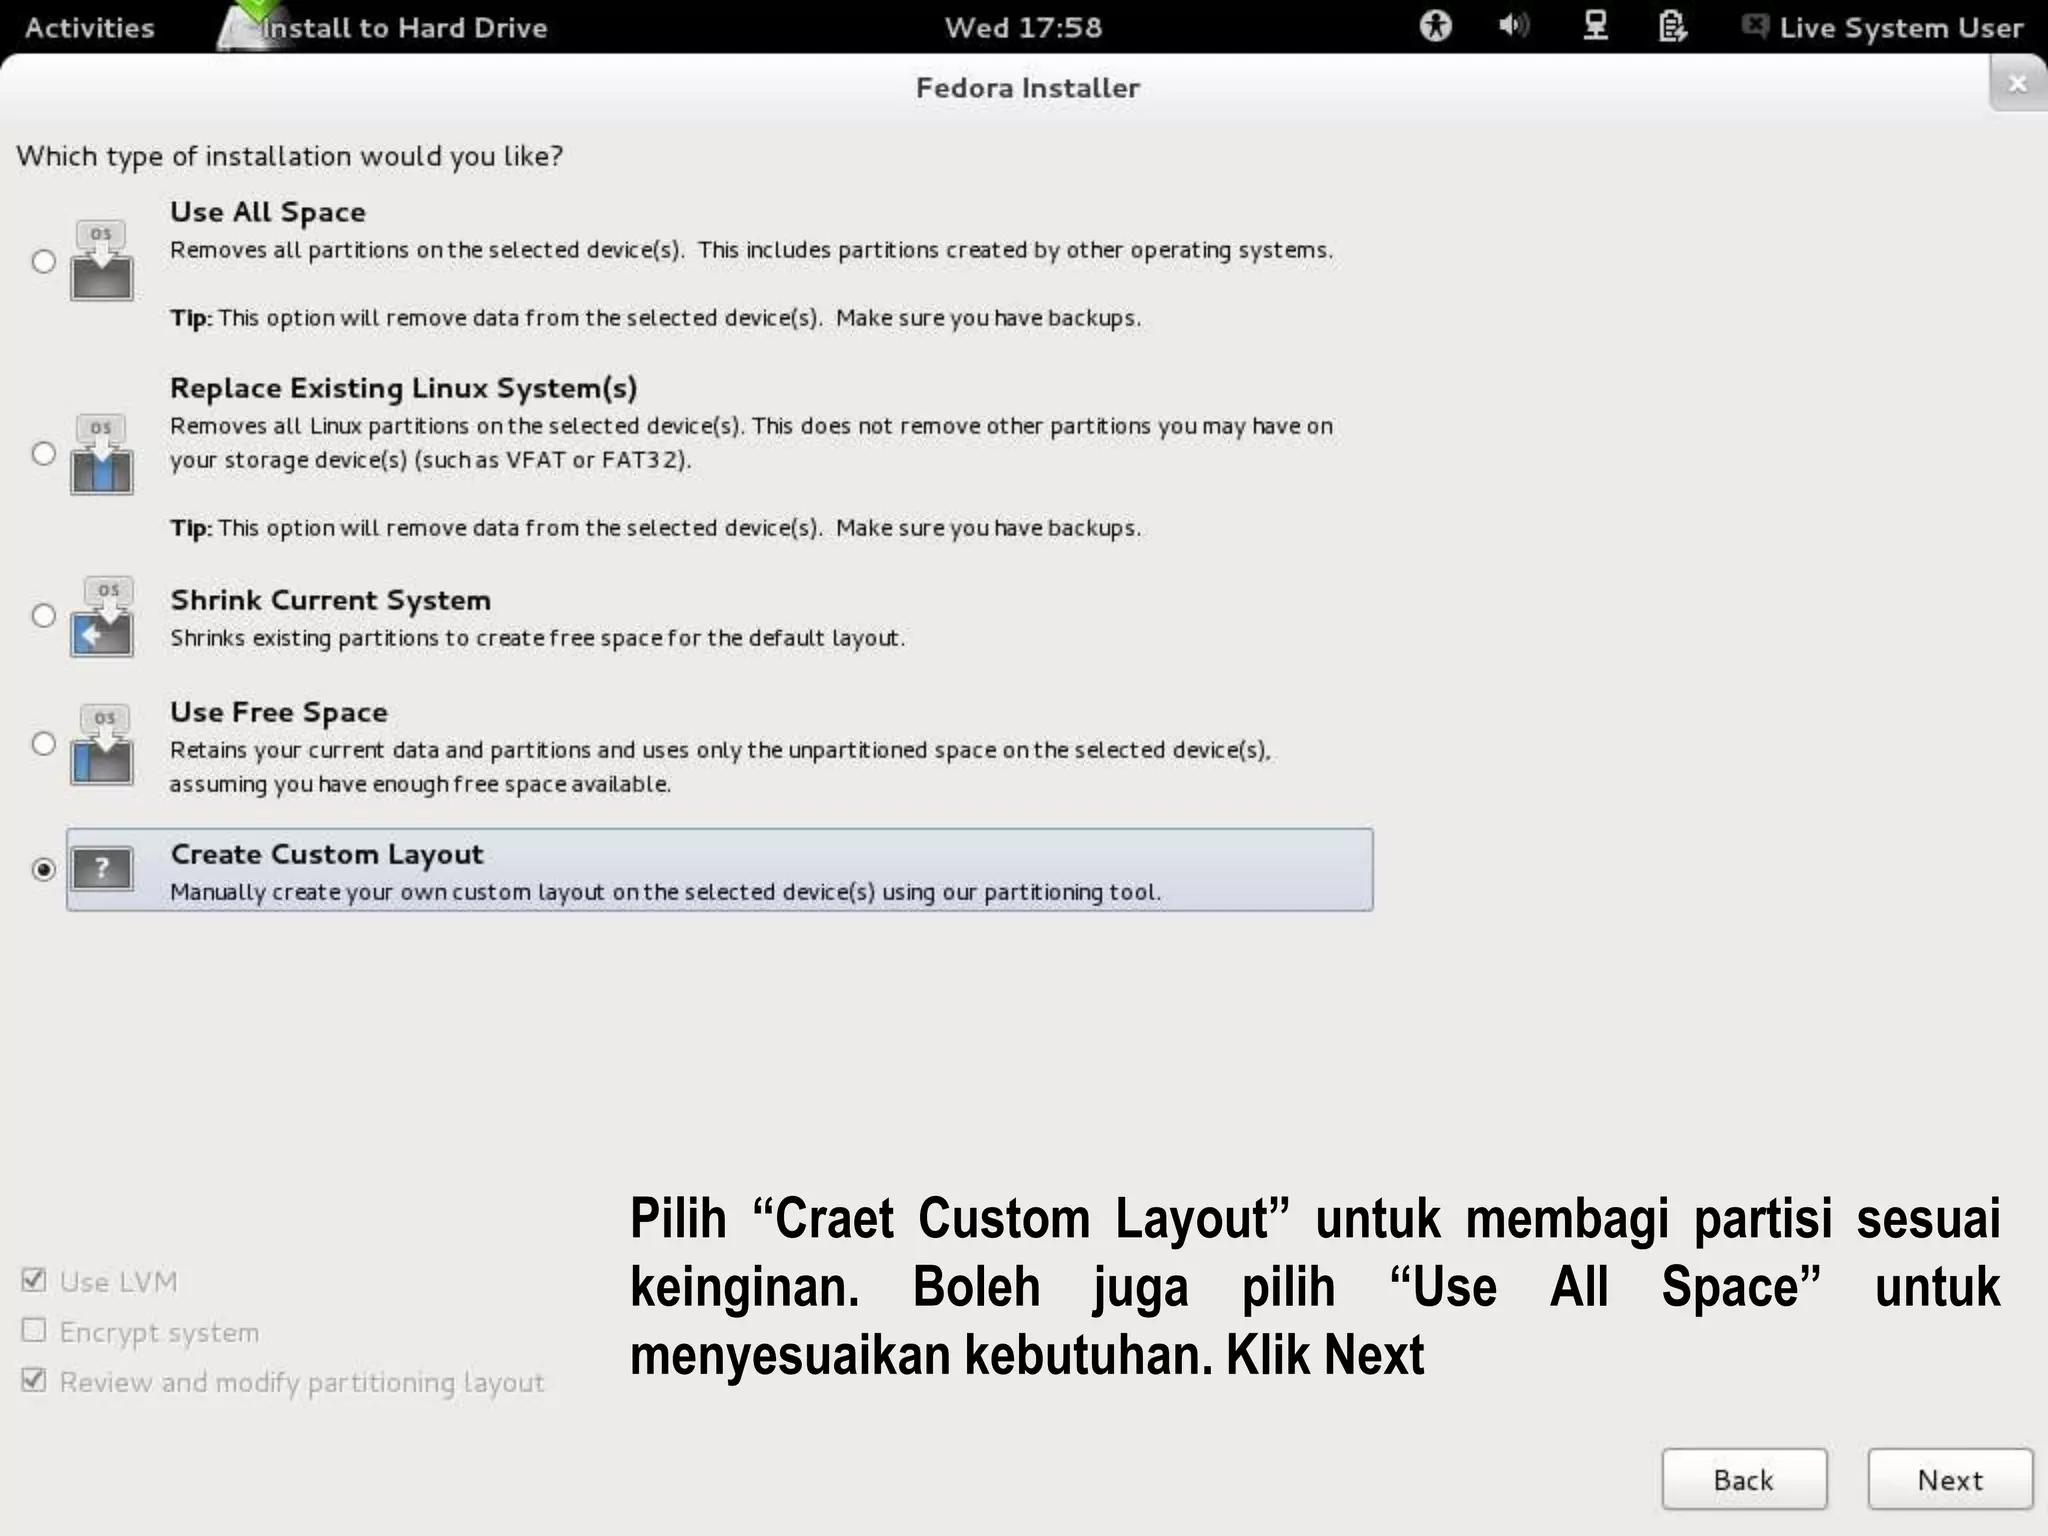Select the Shrink Current System radio button
2048x1536 pixels.
point(43,615)
